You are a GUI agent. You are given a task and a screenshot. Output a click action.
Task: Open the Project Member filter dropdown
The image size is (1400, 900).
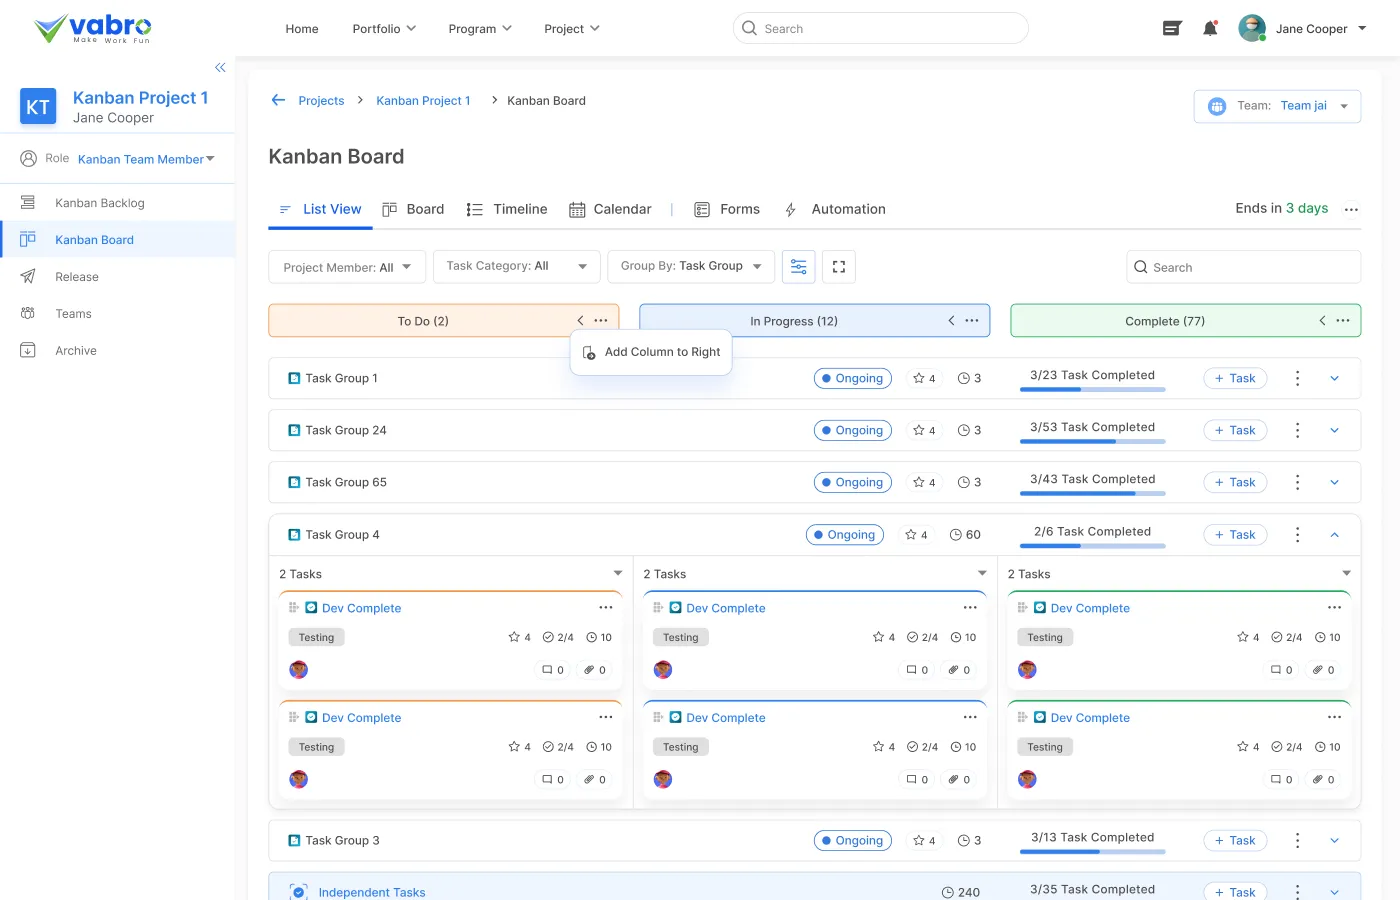347,267
